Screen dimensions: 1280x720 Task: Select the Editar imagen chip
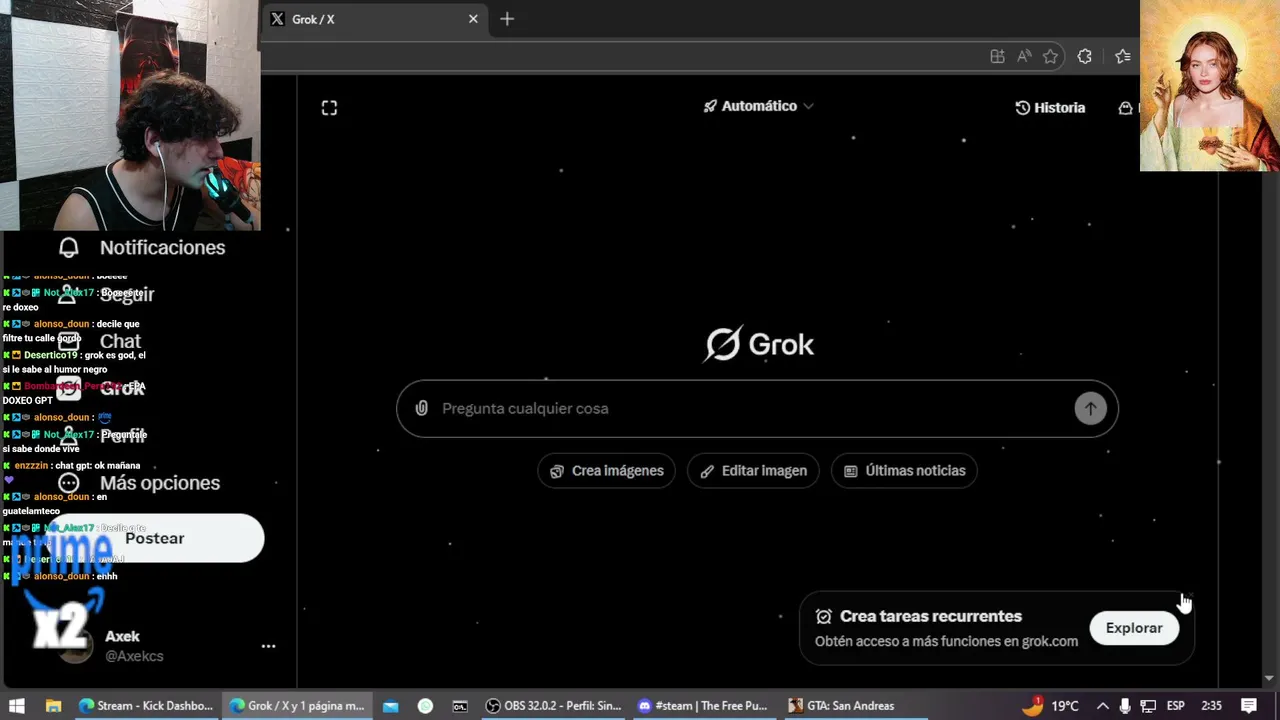(x=753, y=471)
